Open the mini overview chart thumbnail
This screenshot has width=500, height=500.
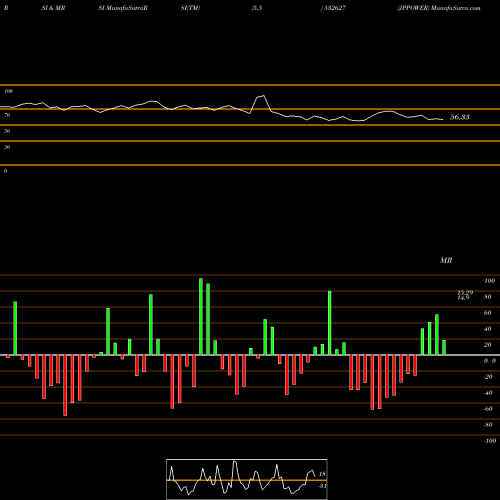click(x=247, y=479)
